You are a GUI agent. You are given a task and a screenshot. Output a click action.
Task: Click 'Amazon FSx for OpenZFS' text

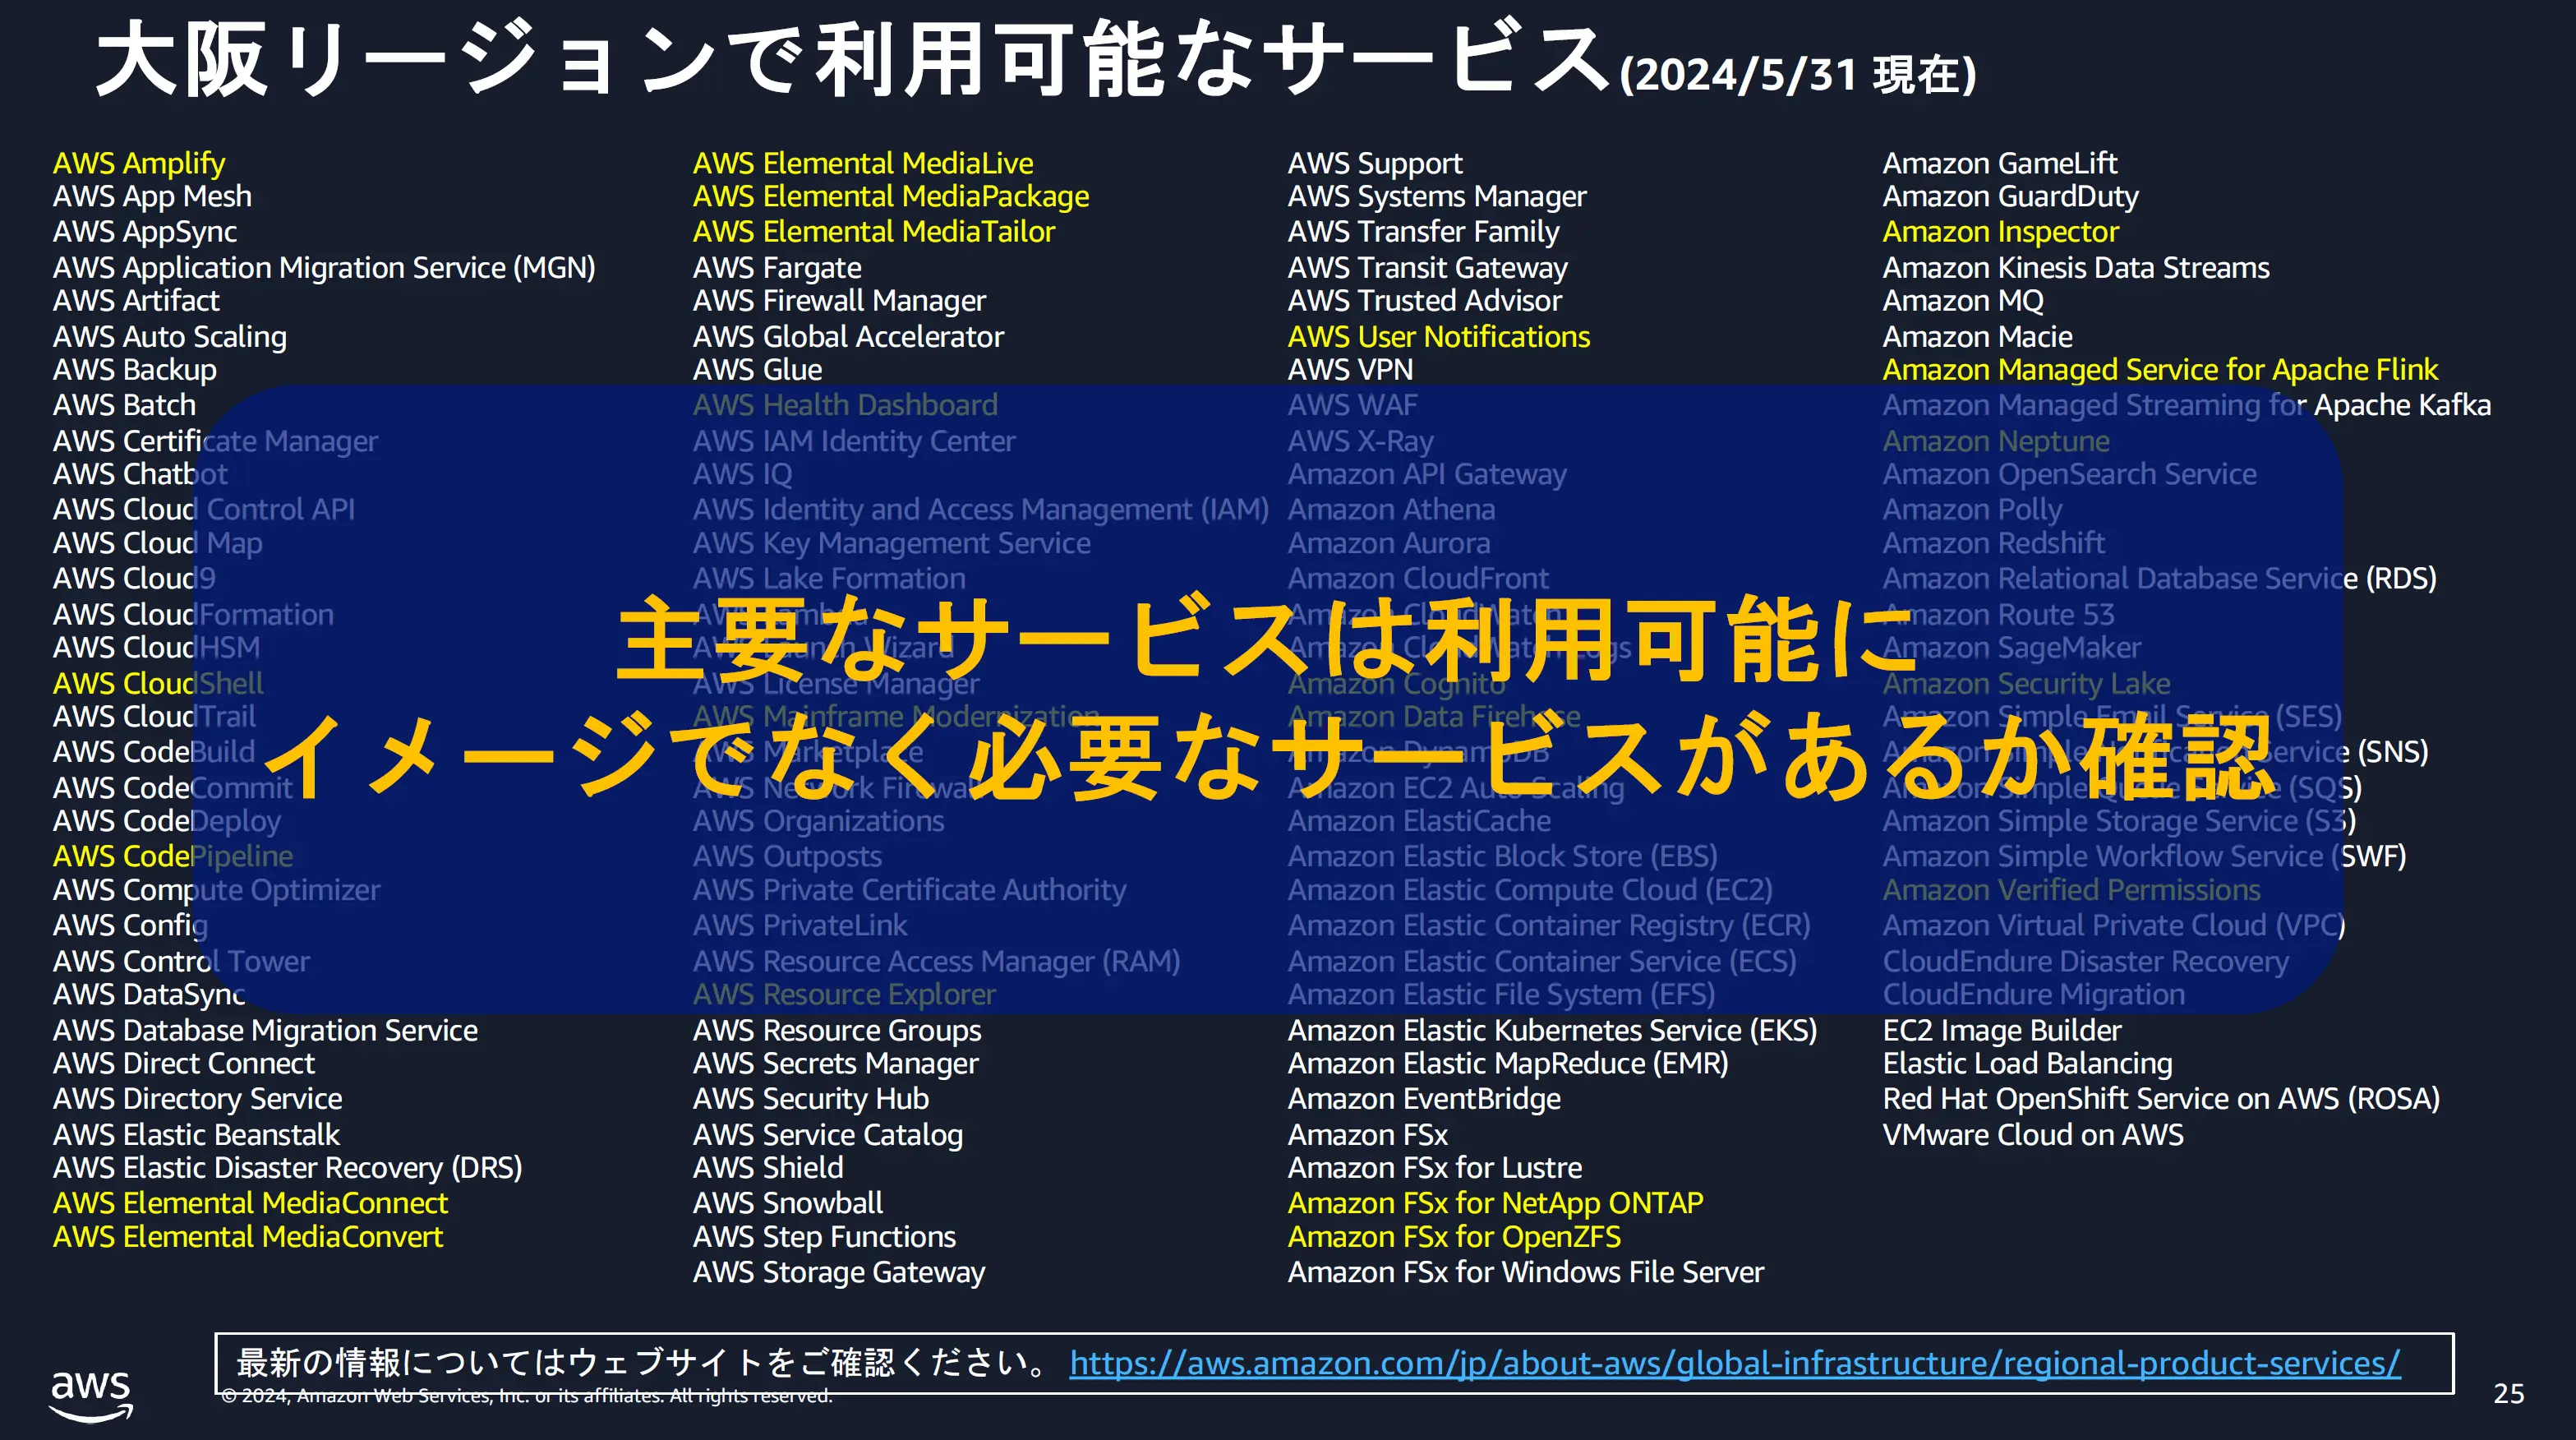tap(1454, 1237)
